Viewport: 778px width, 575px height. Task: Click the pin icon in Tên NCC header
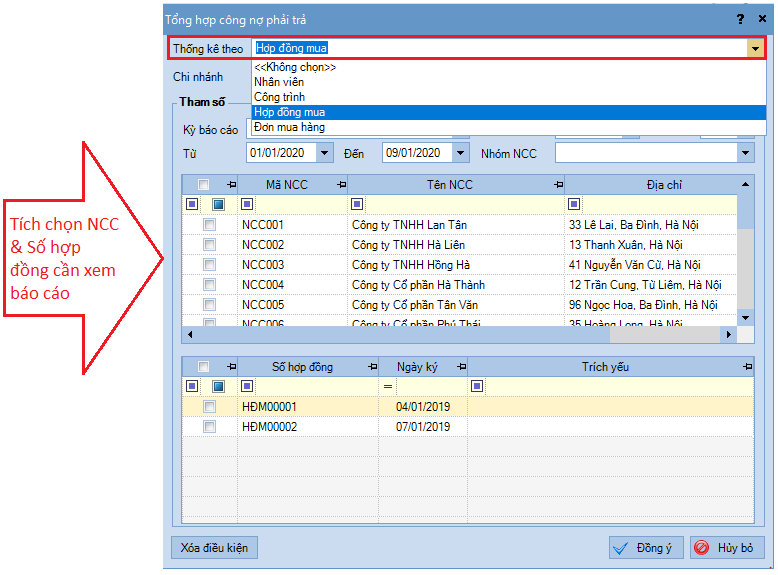pos(556,185)
